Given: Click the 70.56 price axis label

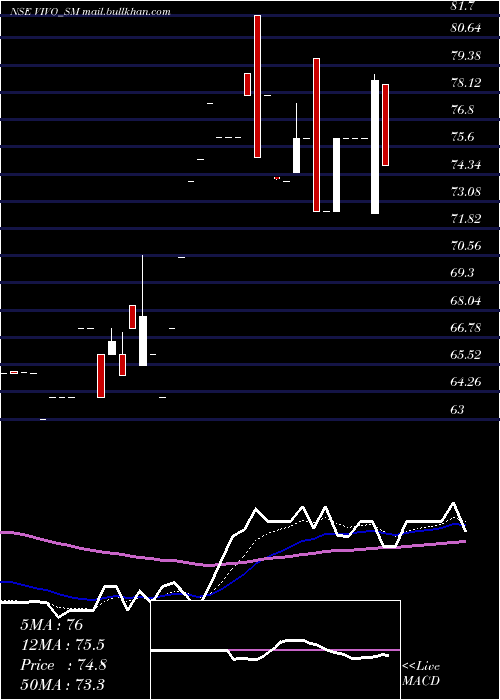Looking at the screenshot, I should tap(466, 246).
